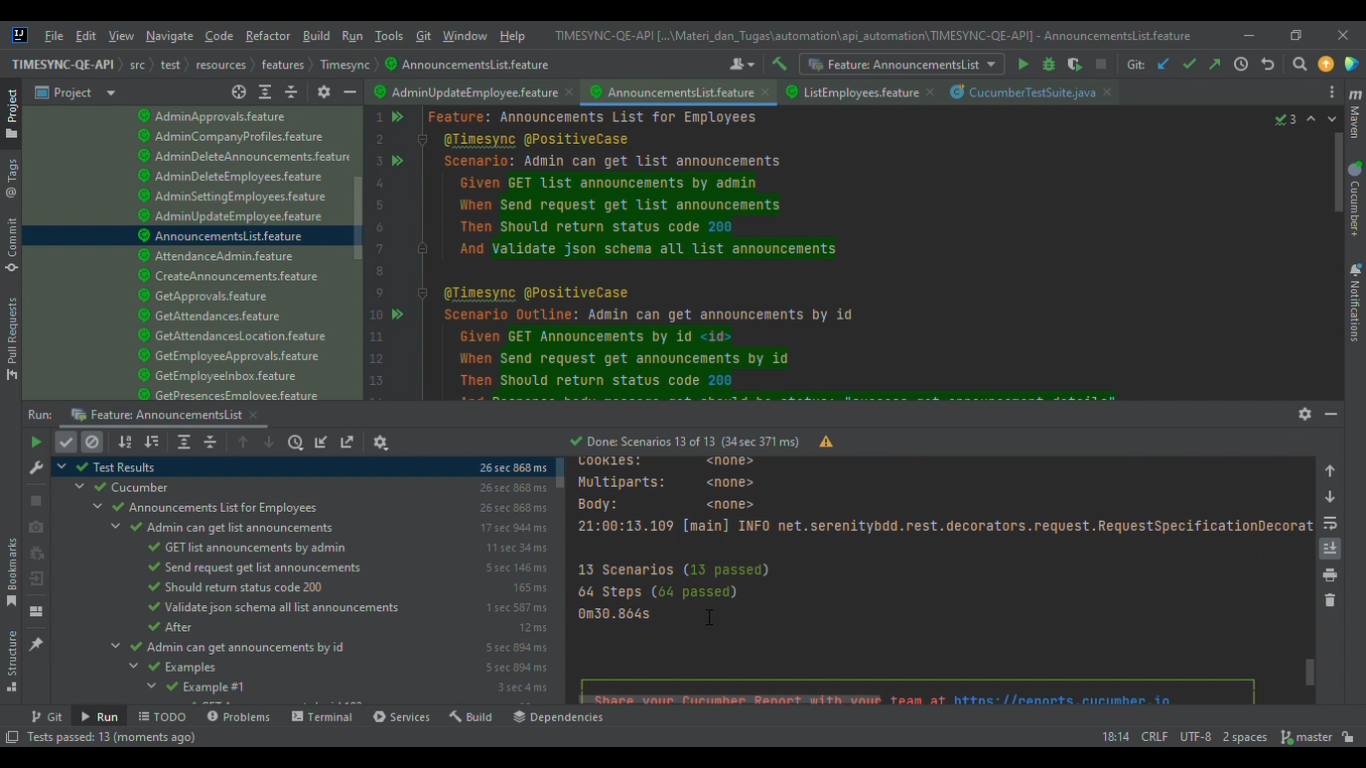Open test run Settings gear in Run panel
1366x768 pixels.
tap(380, 441)
